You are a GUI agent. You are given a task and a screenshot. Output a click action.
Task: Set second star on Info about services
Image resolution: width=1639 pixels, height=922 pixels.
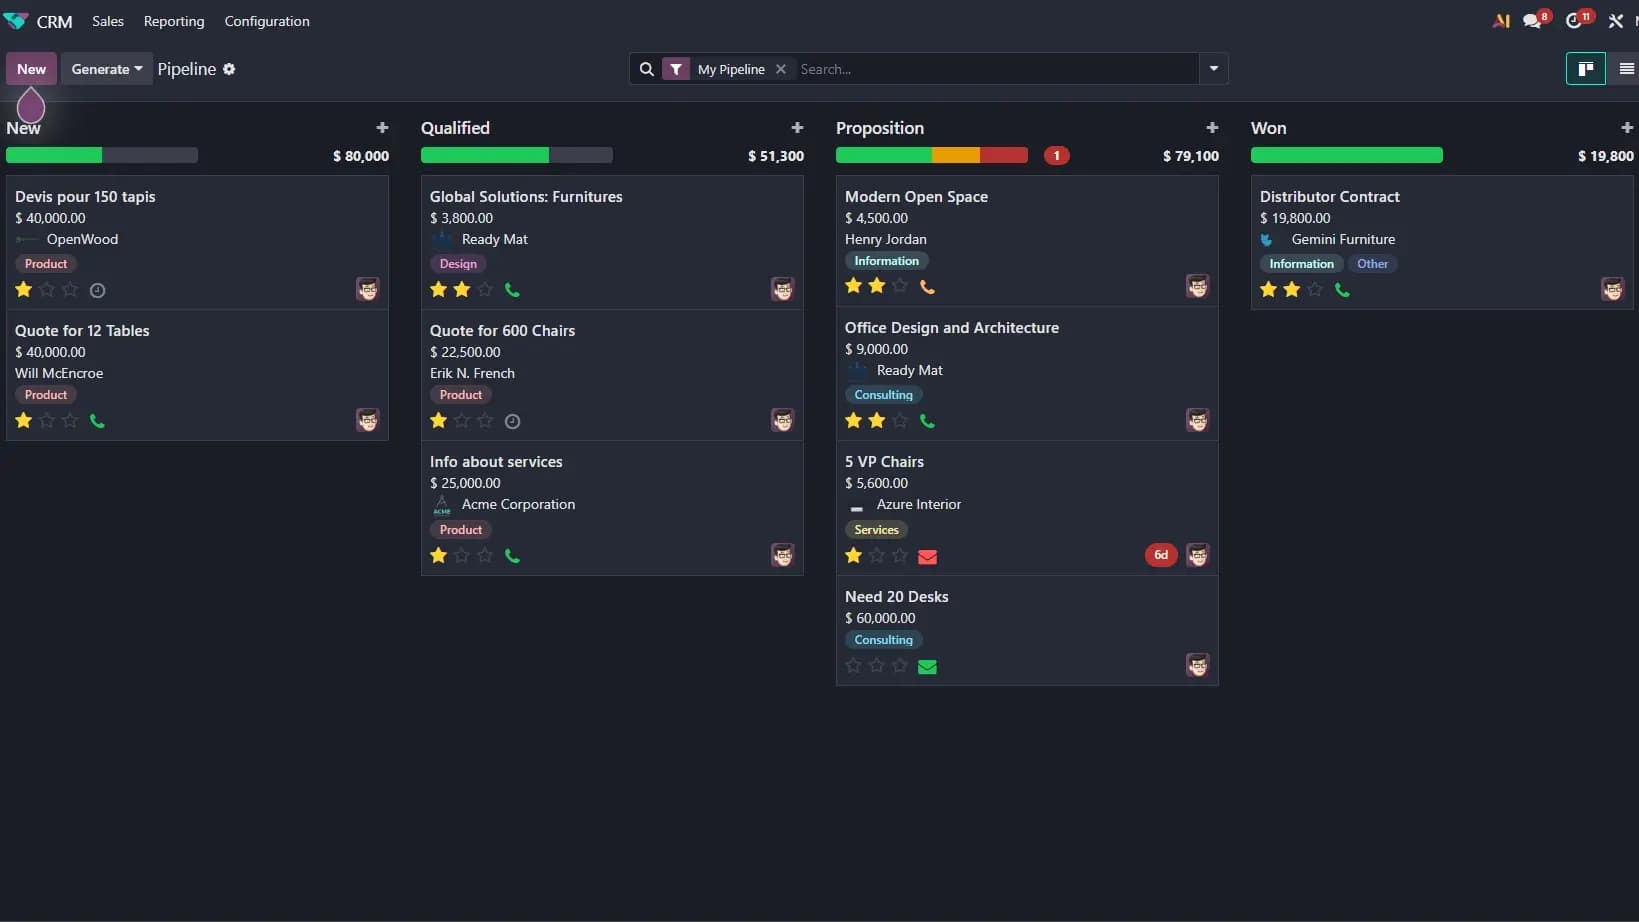pyautogui.click(x=462, y=555)
